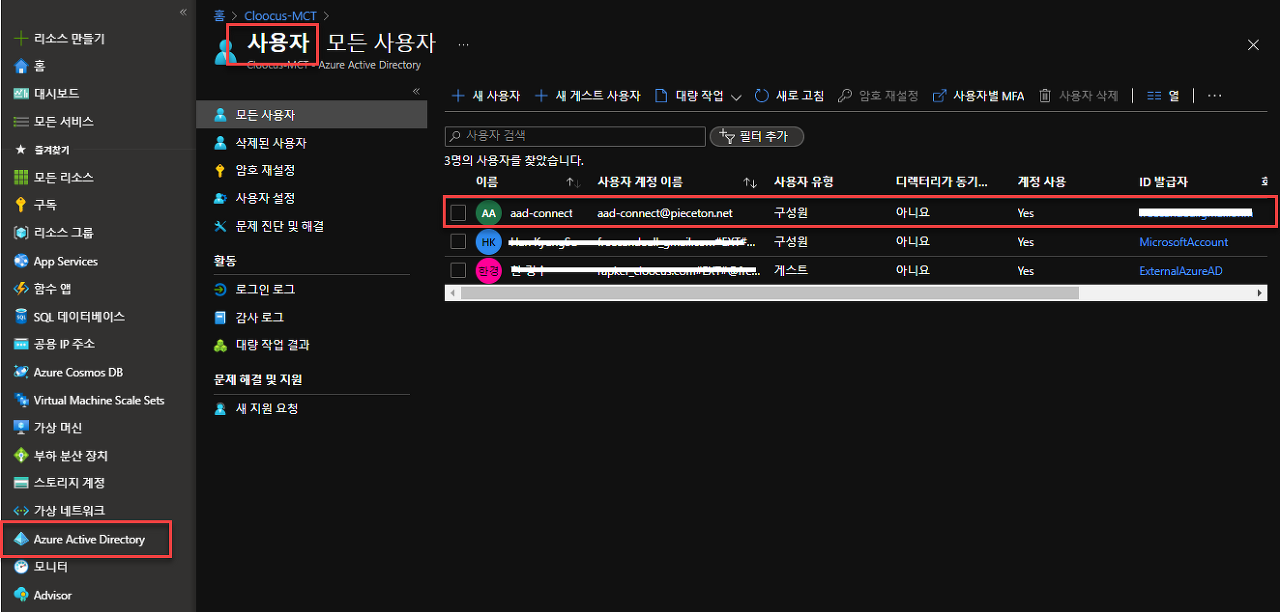Click the 스토리지 계정 icon
This screenshot has height=612, width=1280.
(21, 483)
